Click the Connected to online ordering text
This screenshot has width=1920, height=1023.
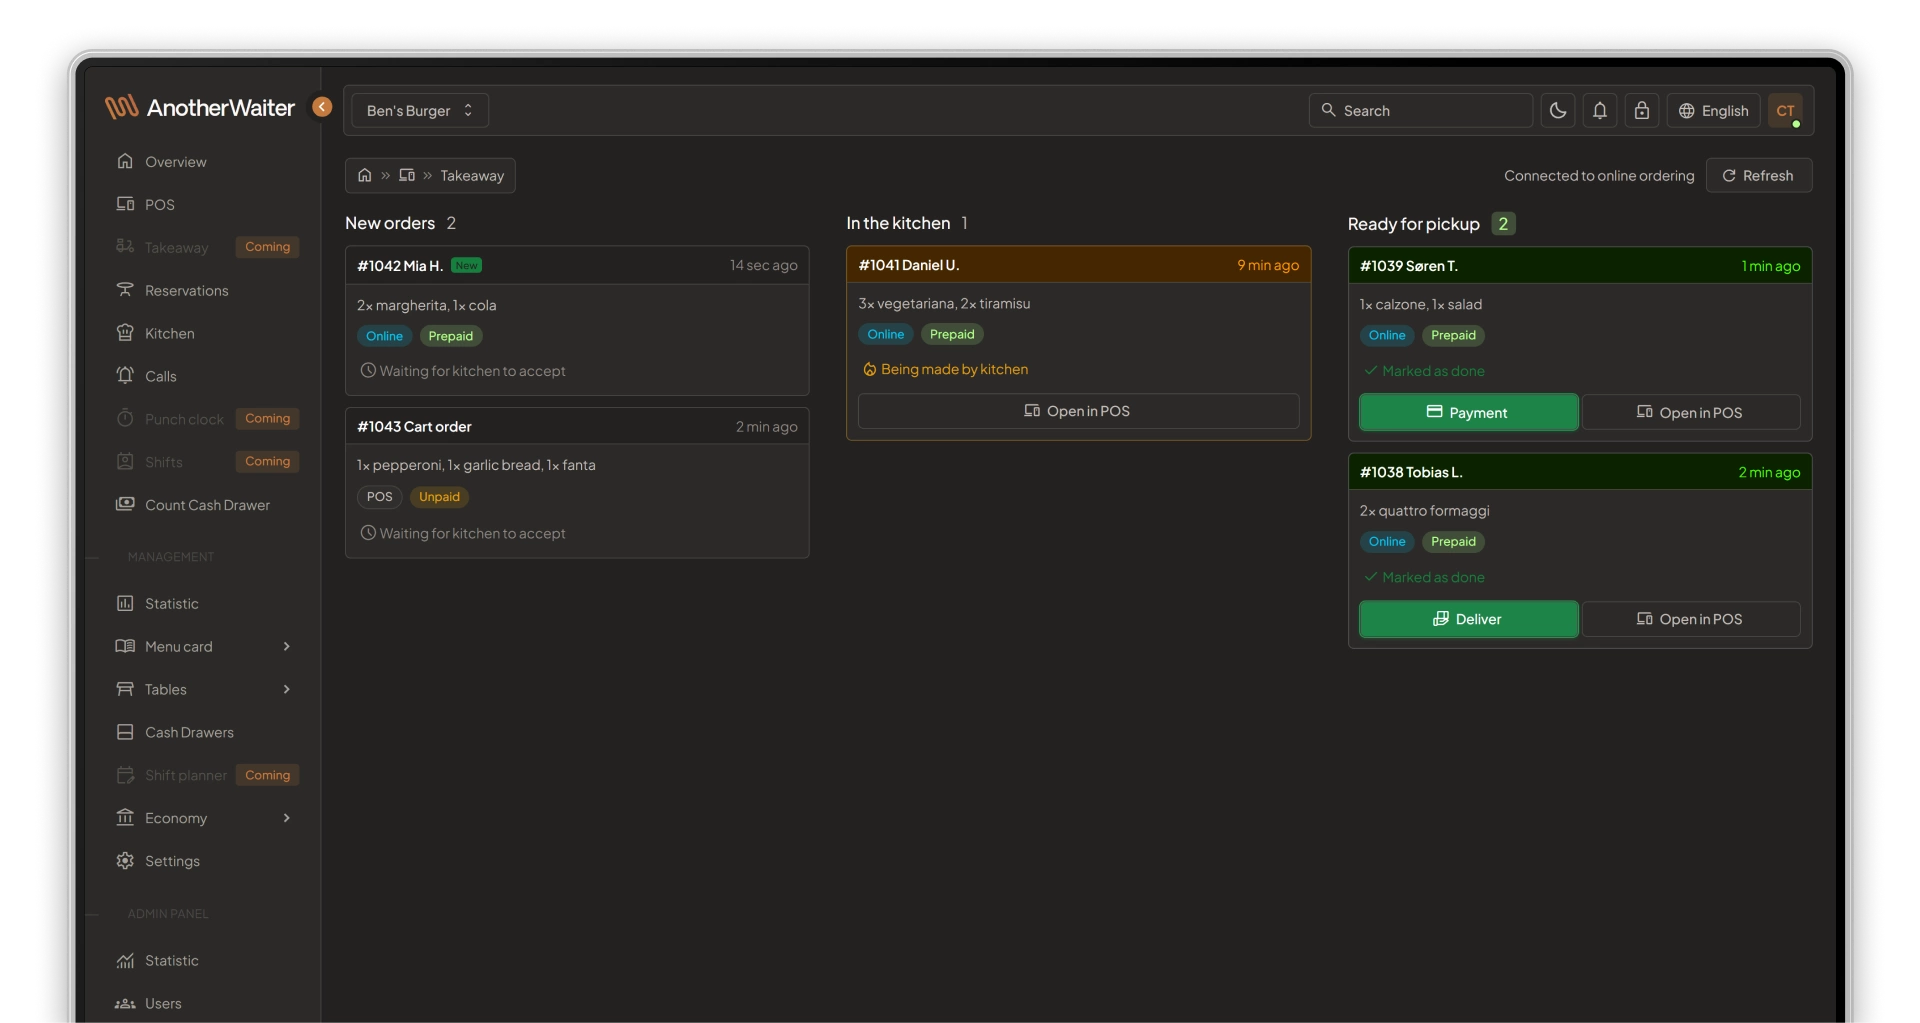click(1599, 176)
